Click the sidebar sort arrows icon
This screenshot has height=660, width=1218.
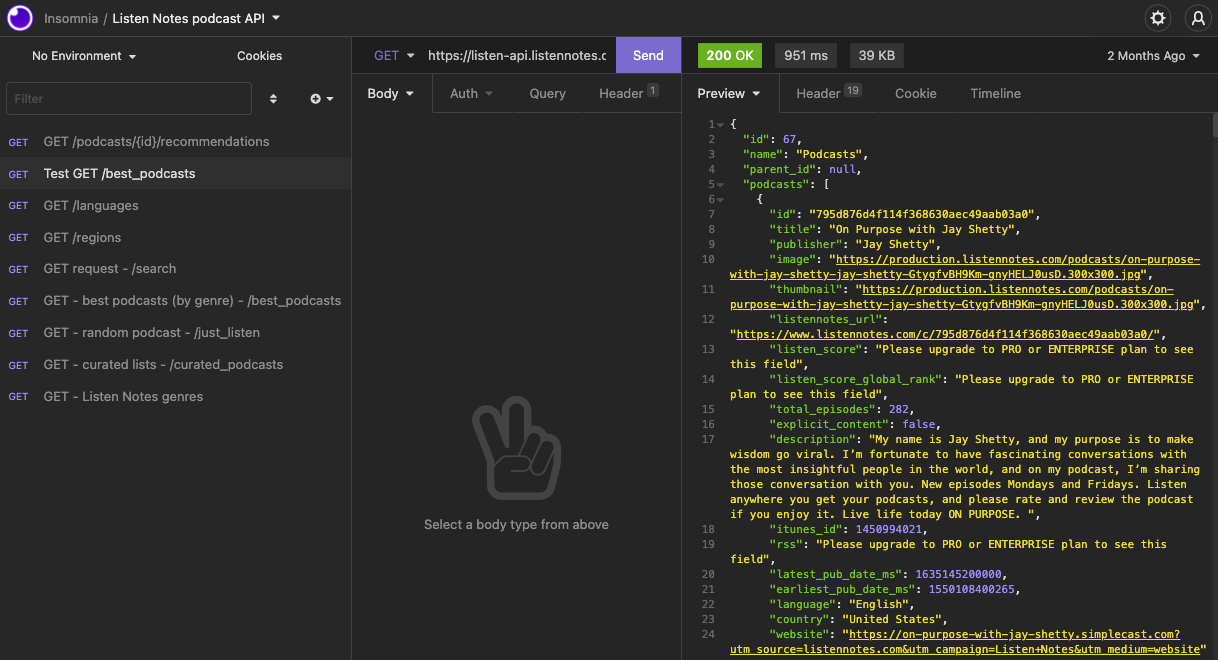(272, 98)
